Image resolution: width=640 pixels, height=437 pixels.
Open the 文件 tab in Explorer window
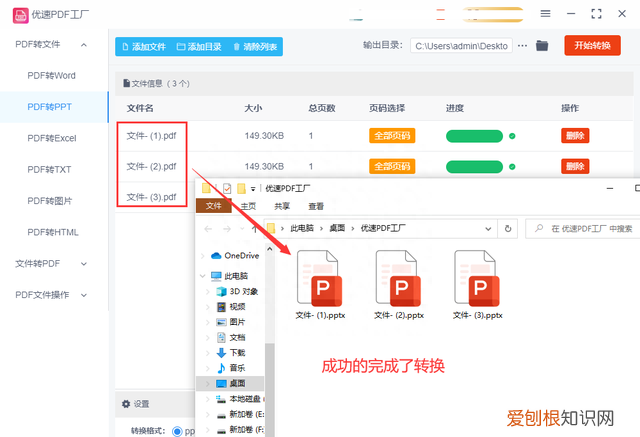pos(213,206)
